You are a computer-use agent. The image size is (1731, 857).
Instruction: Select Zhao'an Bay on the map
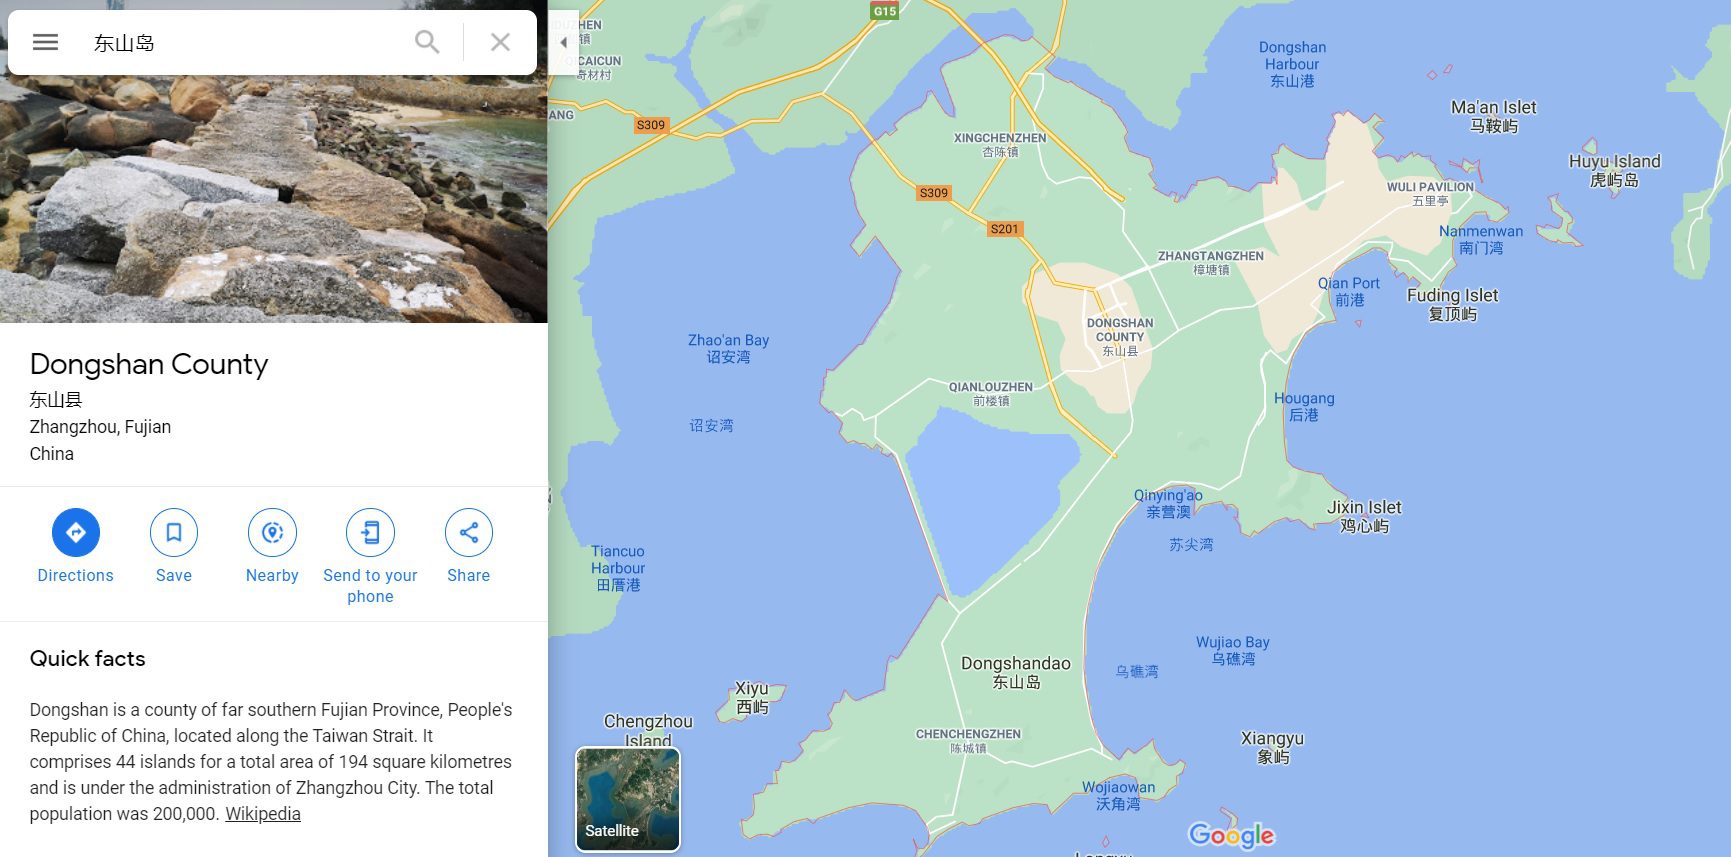(728, 348)
